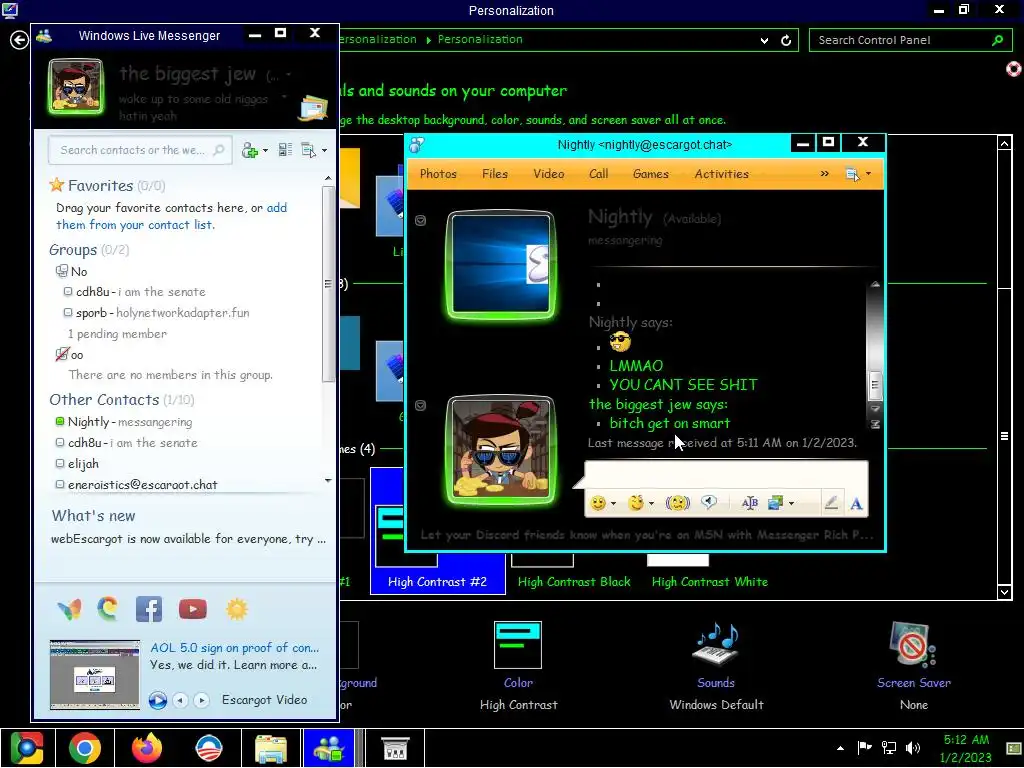Show hidden icons in the system tray

840,748
